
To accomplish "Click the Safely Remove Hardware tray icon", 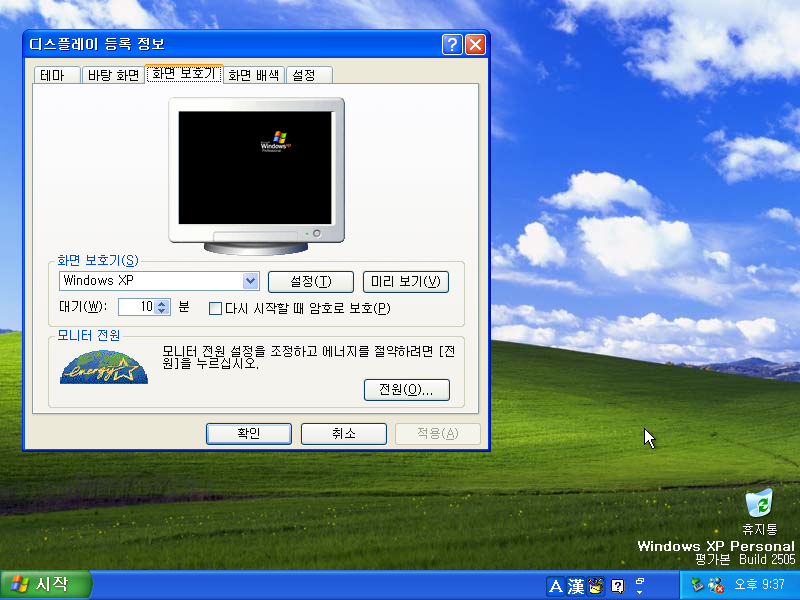I will (697, 585).
